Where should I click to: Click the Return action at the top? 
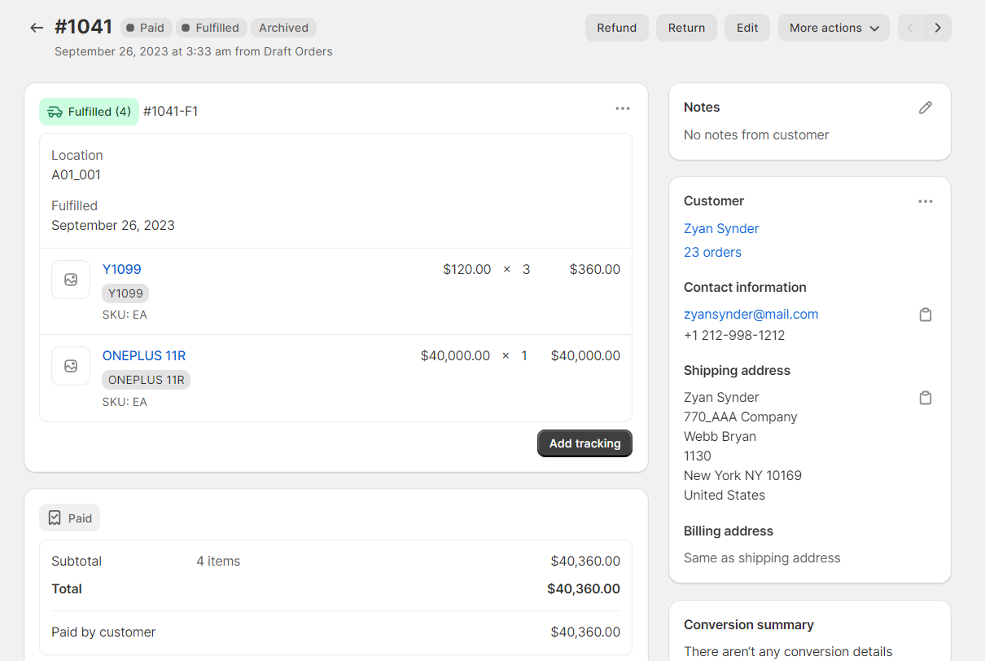click(x=686, y=27)
